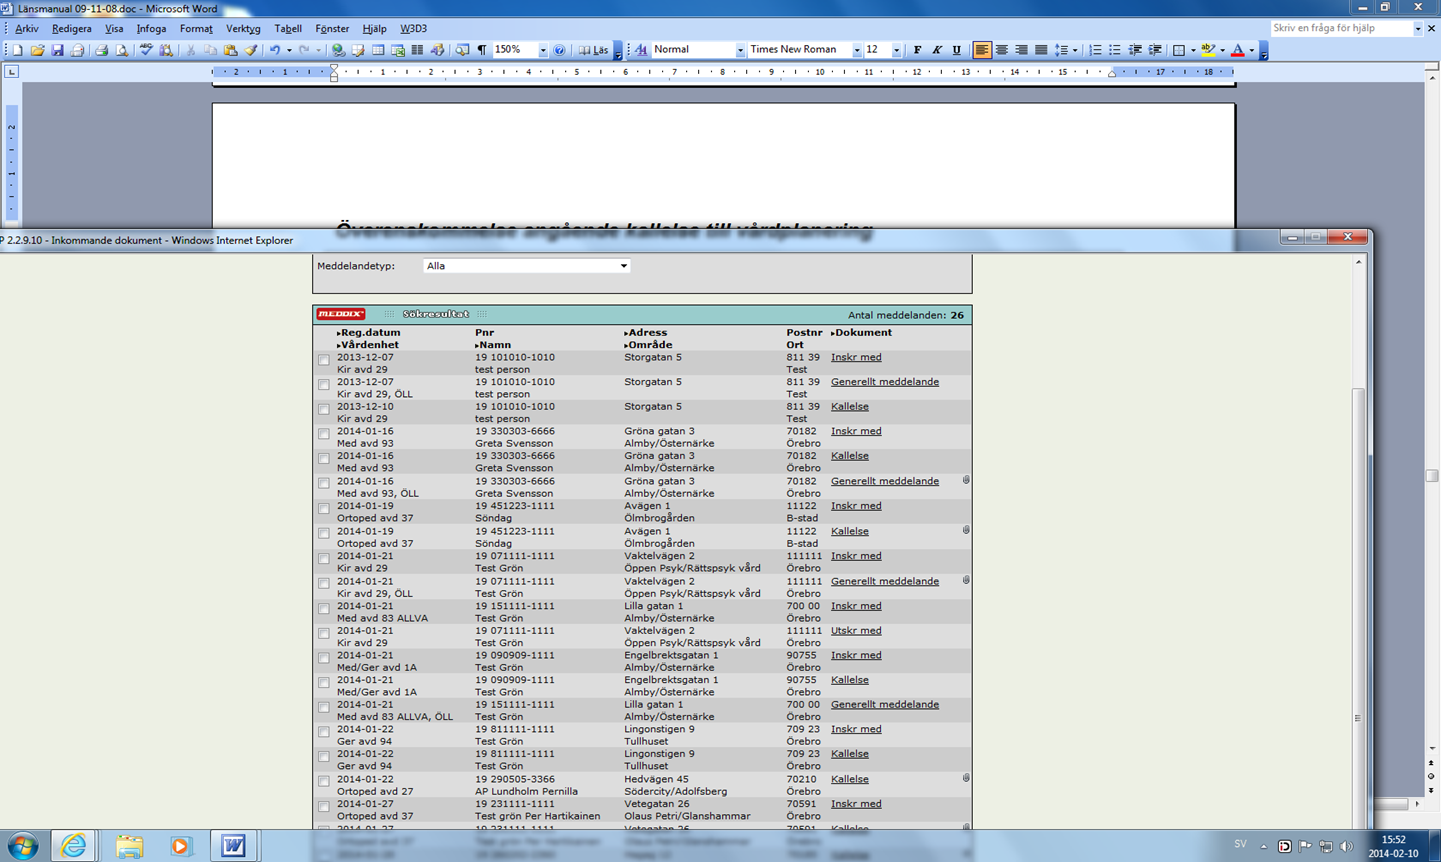1441x862 pixels.
Task: Expand the help question box dropdown
Action: click(x=1418, y=29)
